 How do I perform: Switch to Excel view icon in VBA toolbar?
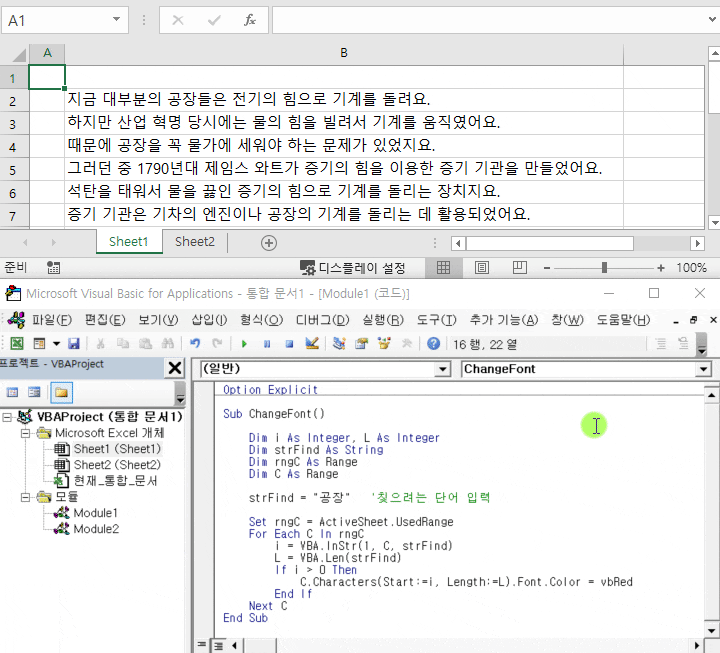pos(17,343)
